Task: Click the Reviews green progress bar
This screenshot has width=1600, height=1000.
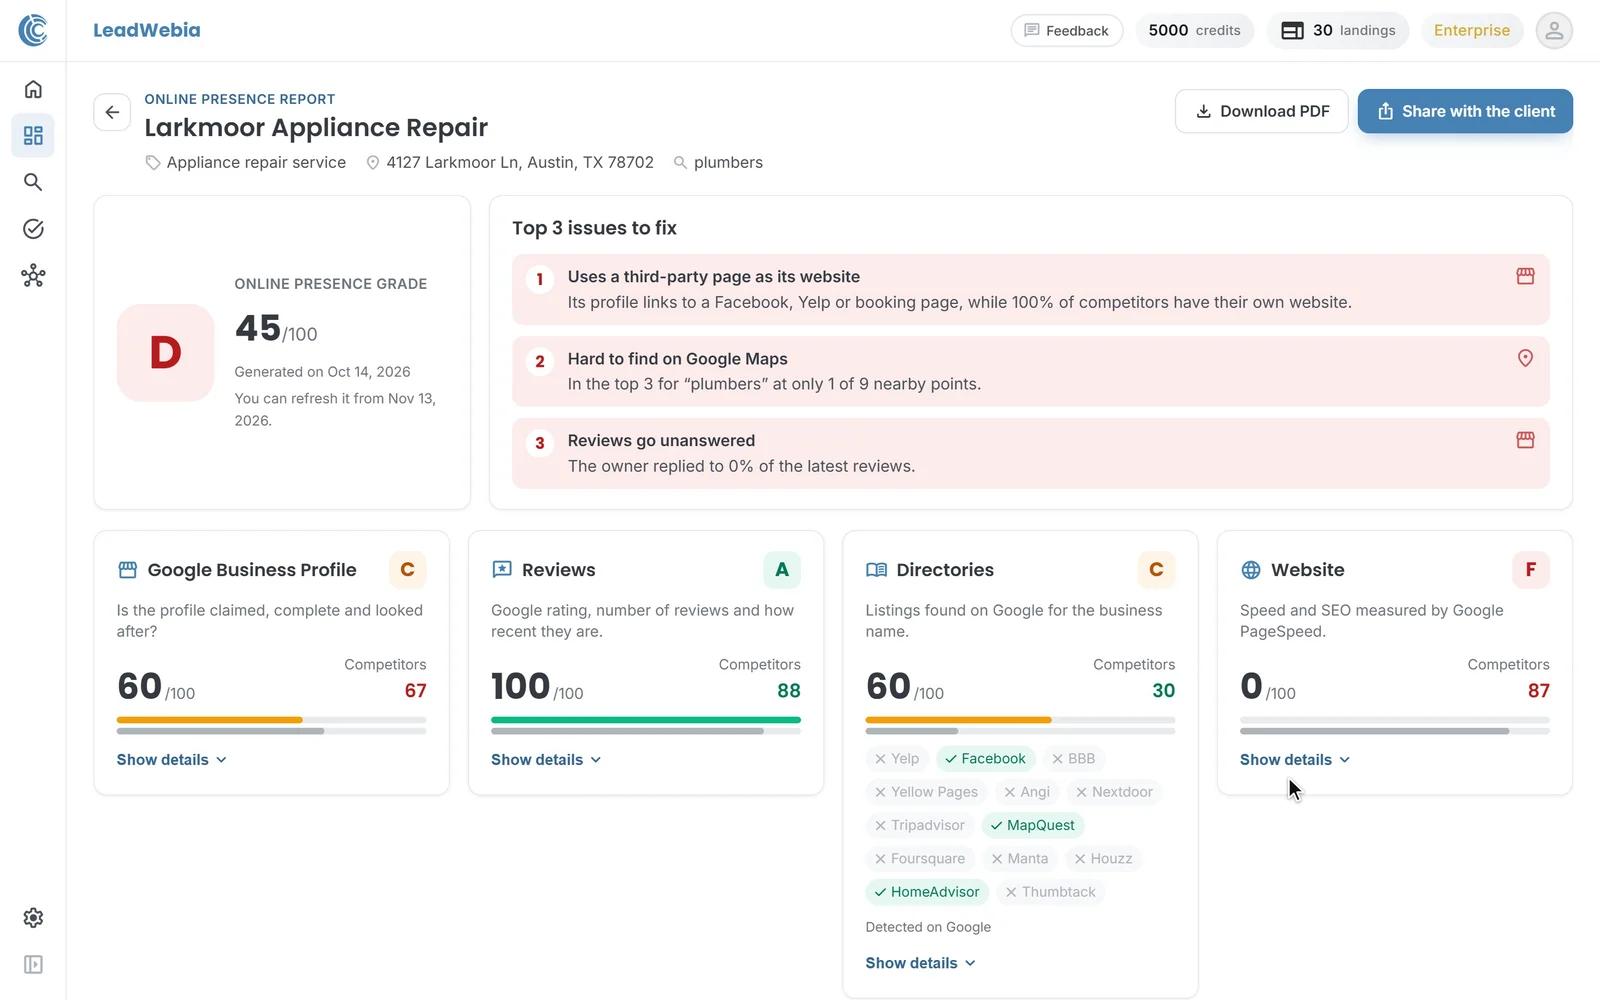Action: [646, 720]
